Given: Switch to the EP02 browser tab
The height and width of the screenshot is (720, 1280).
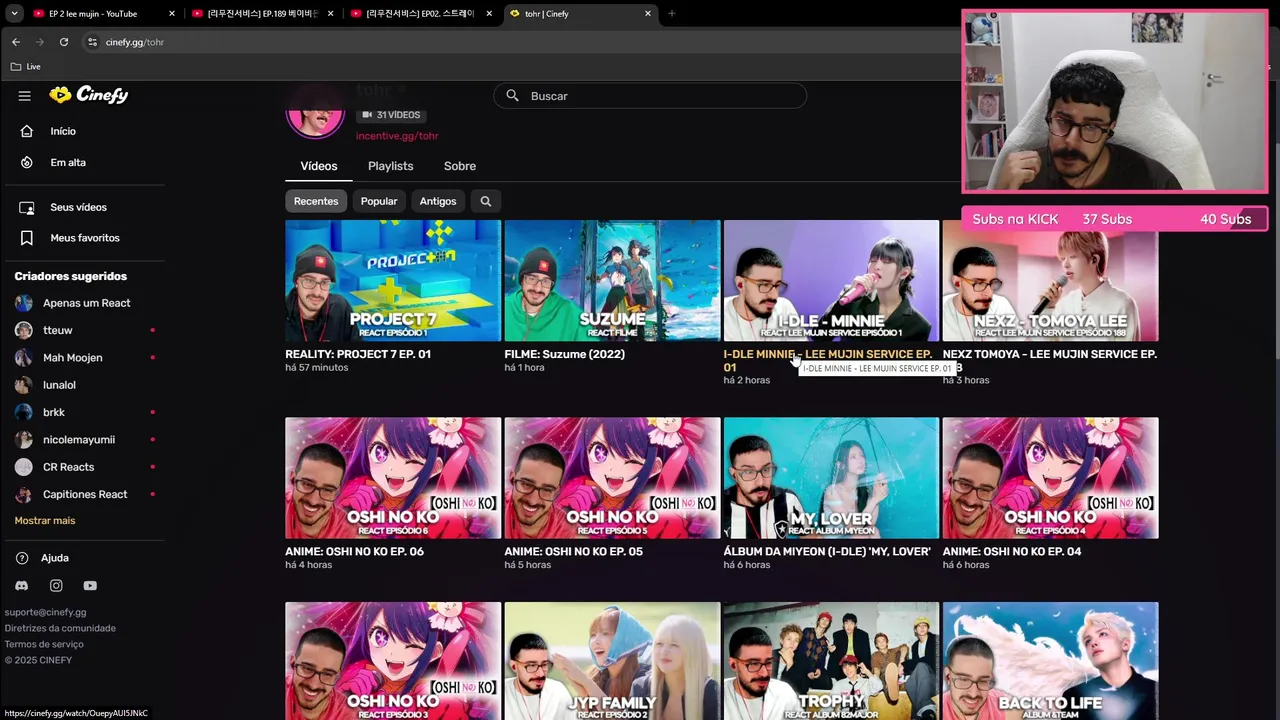Looking at the screenshot, I should click(420, 14).
